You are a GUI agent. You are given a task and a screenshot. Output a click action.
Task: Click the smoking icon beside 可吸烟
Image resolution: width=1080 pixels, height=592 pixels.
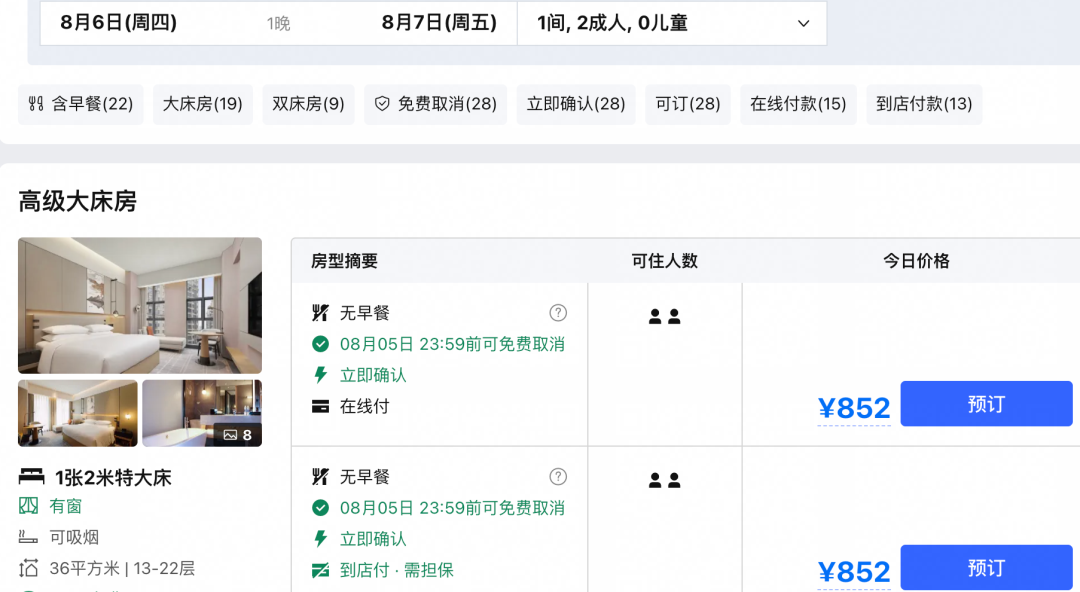(x=28, y=537)
